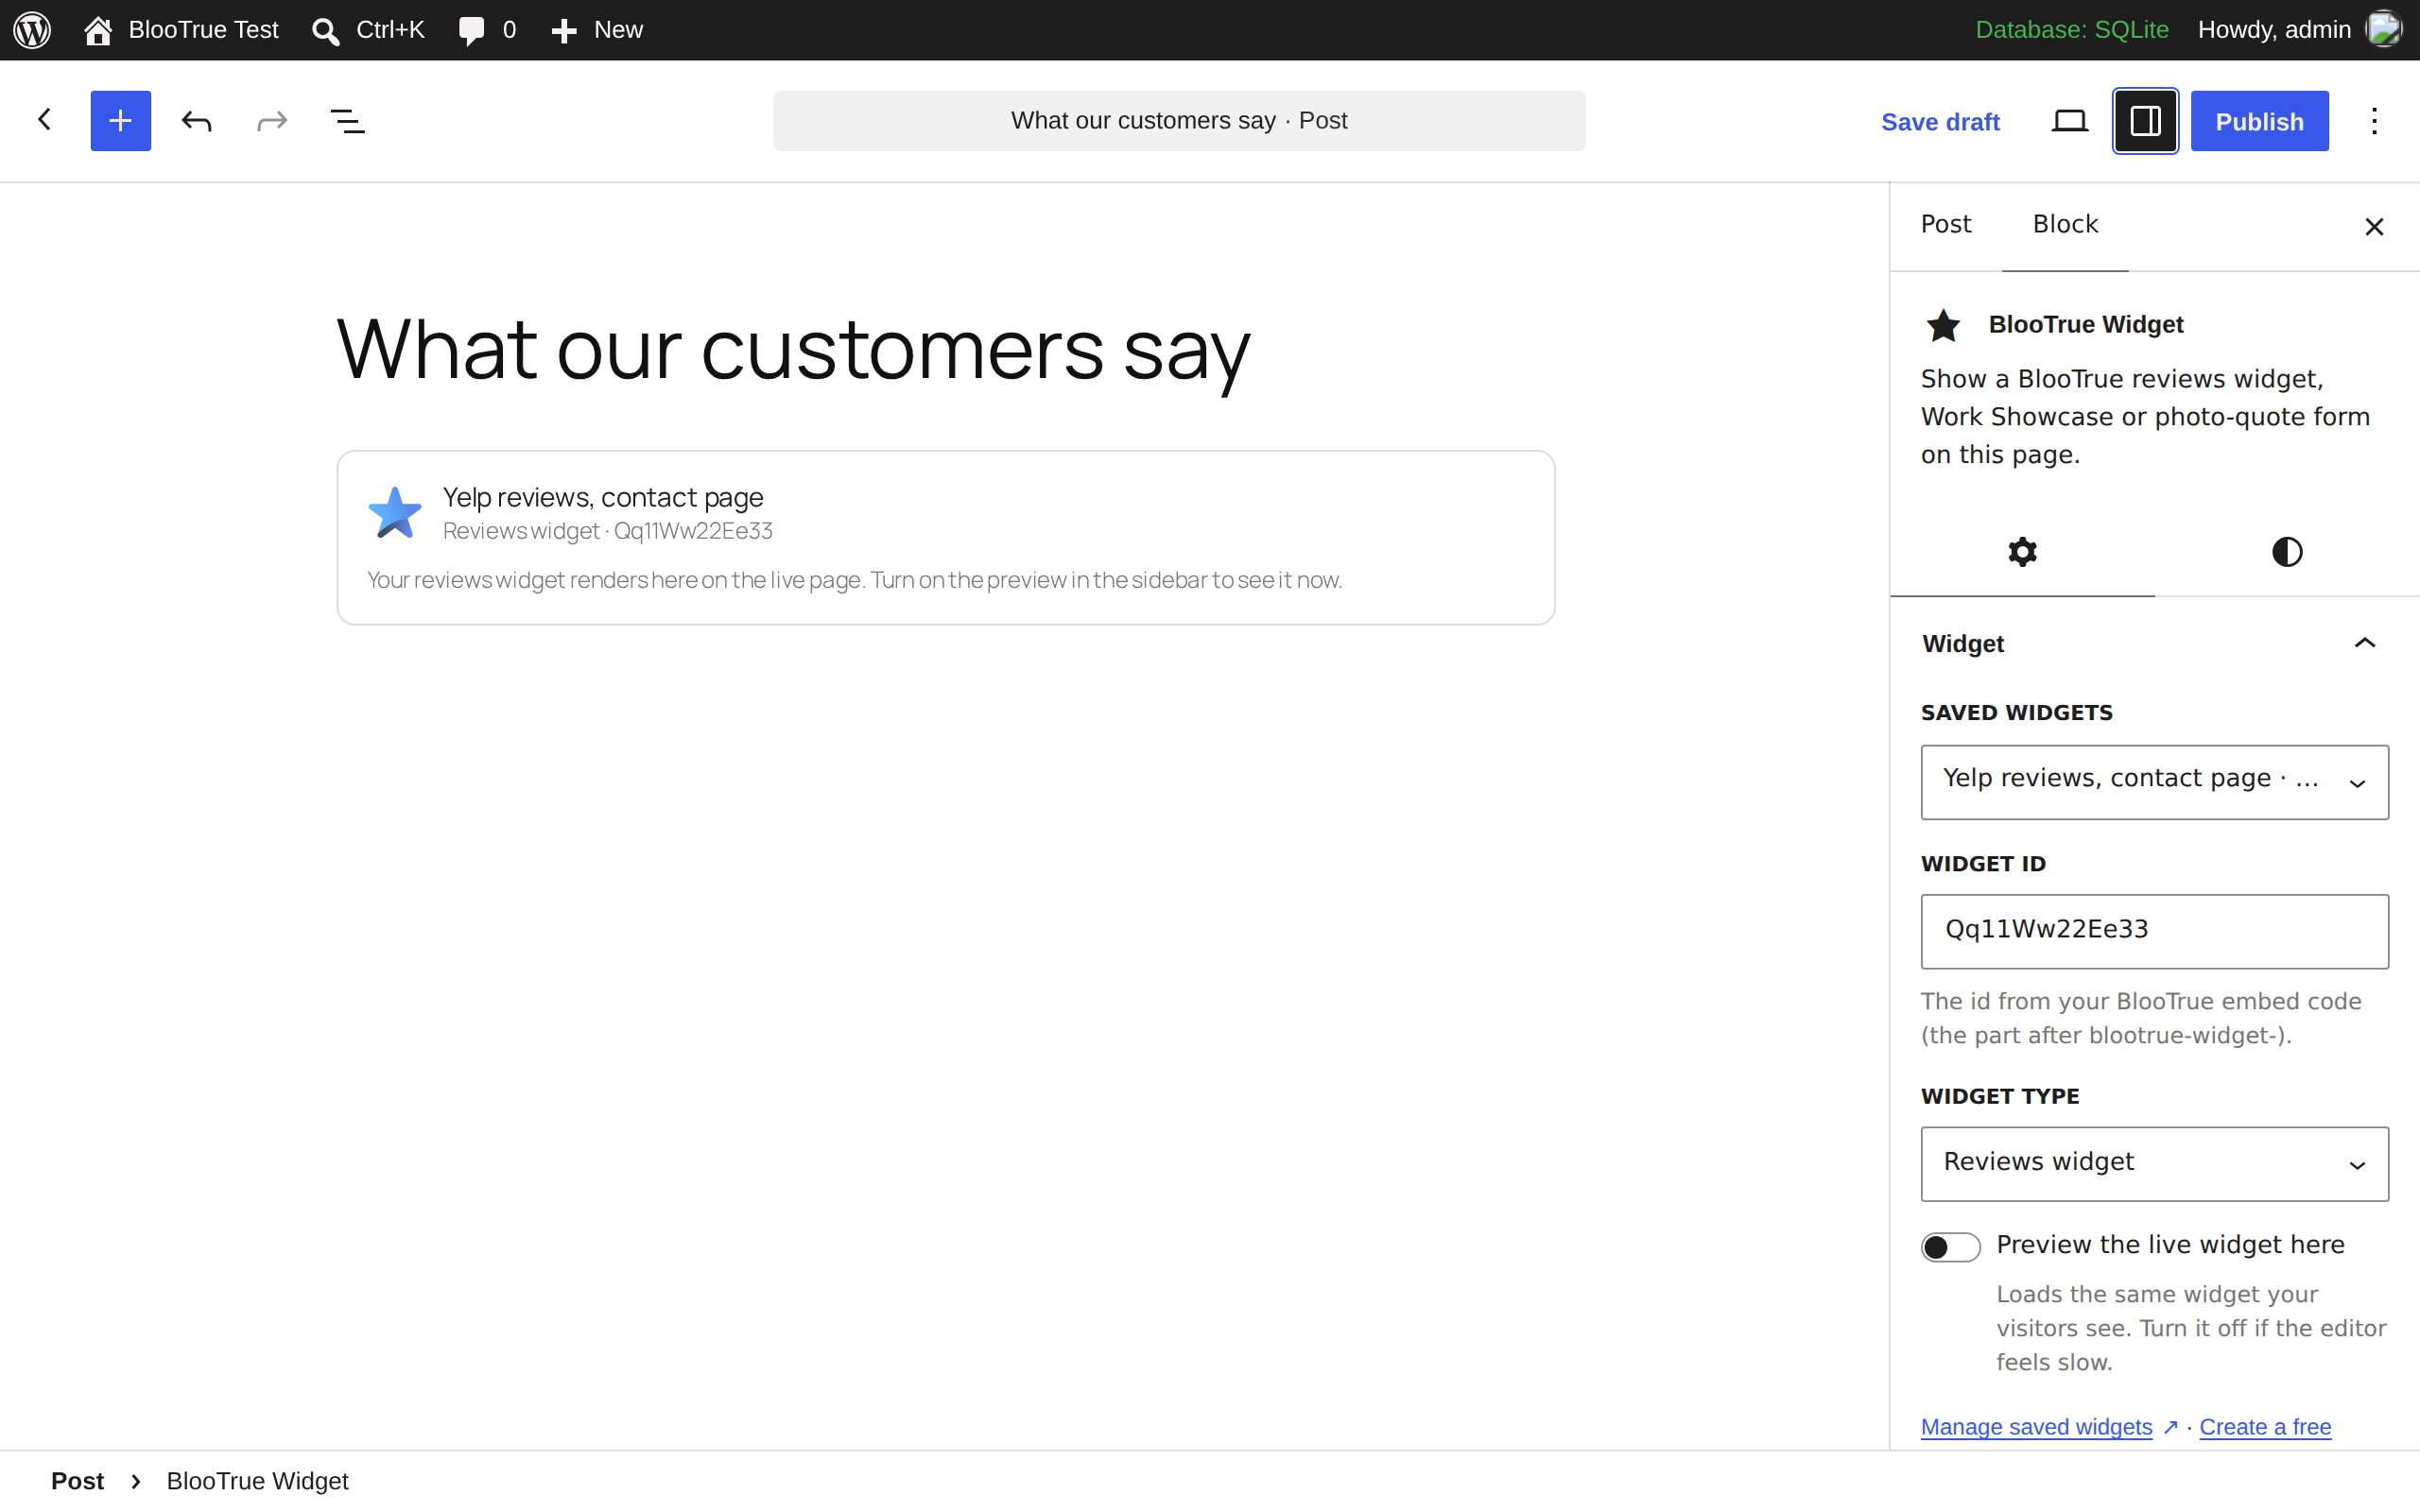Follow the Create a free link
This screenshot has width=2420, height=1512.
[2265, 1427]
